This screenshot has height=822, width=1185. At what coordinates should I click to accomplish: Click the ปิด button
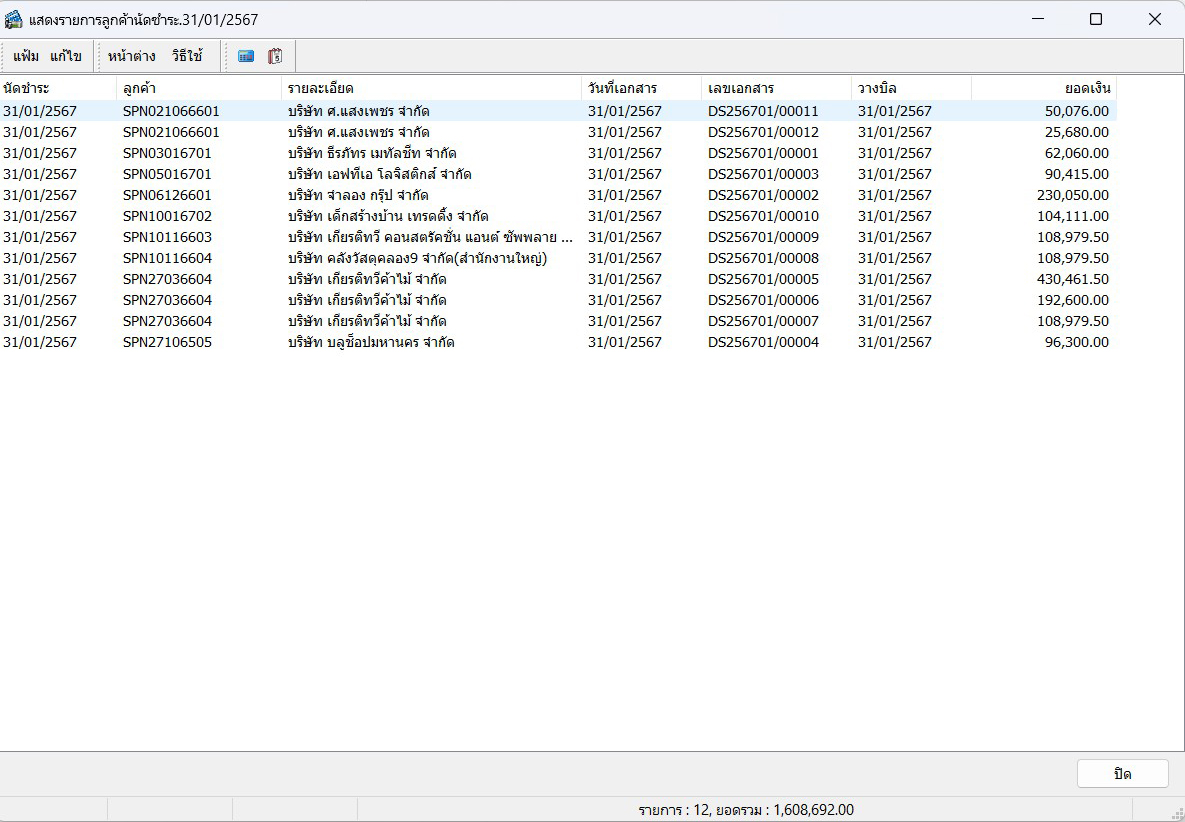1122,774
